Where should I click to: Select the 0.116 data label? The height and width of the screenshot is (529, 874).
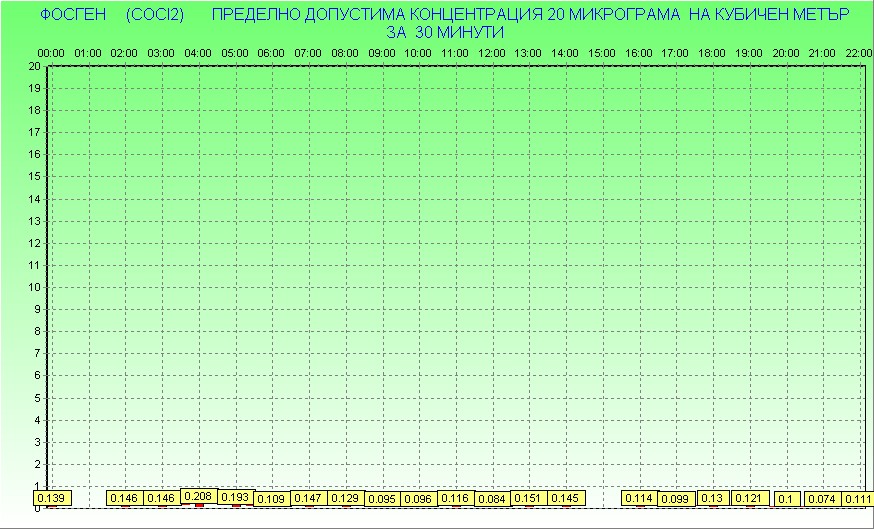tap(455, 498)
